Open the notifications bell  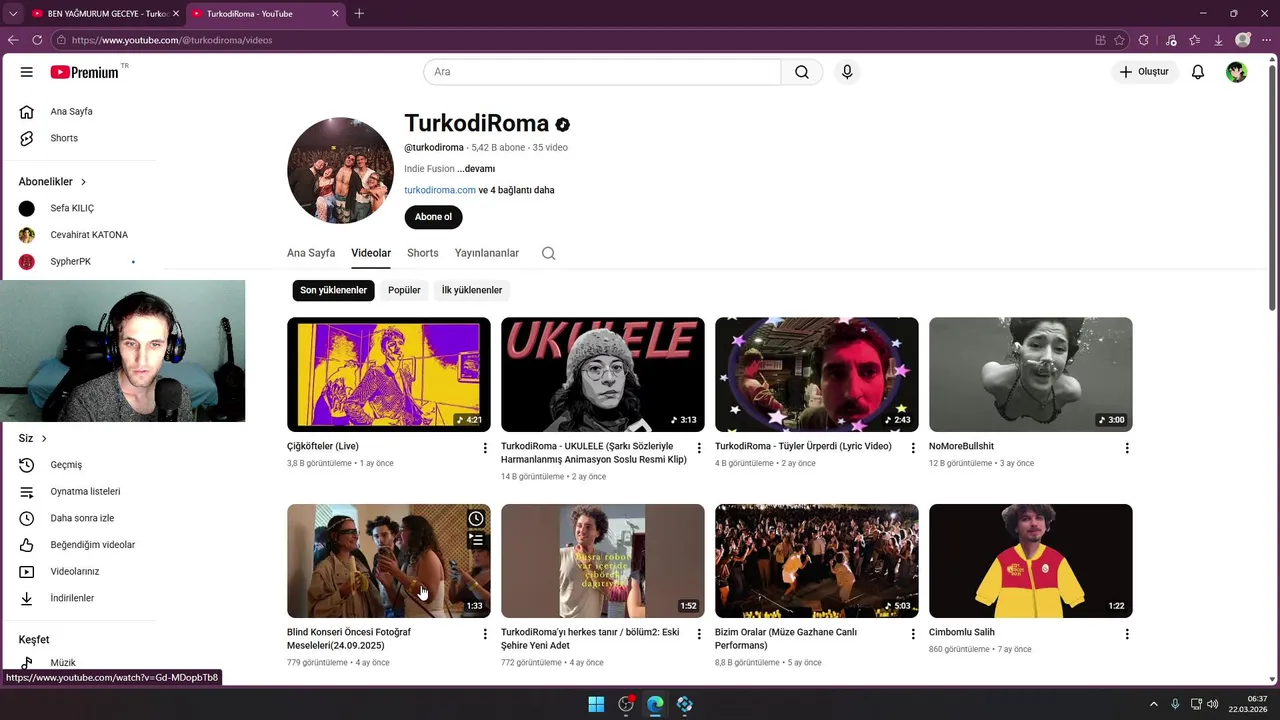click(x=1198, y=72)
